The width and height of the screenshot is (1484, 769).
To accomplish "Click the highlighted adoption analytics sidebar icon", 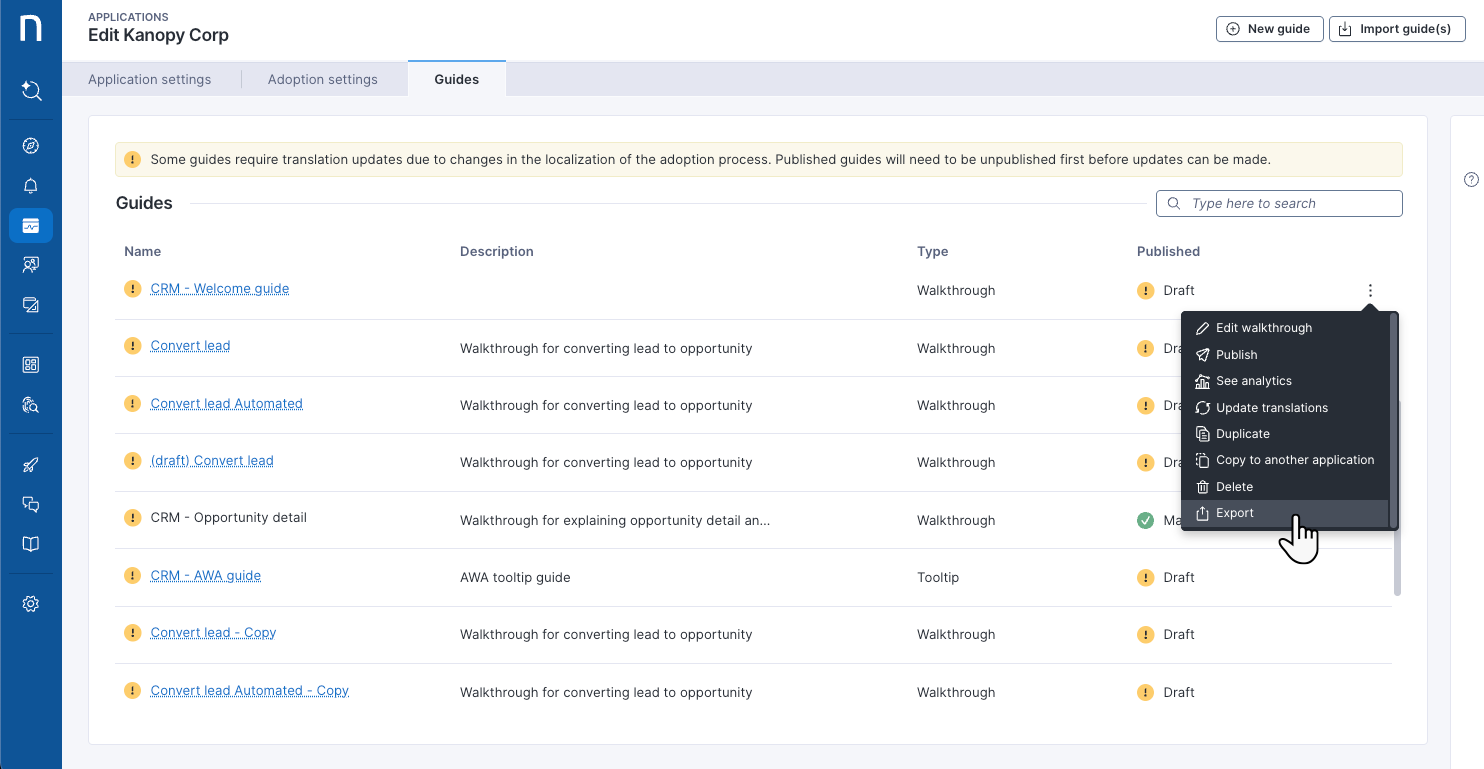I will (30, 225).
